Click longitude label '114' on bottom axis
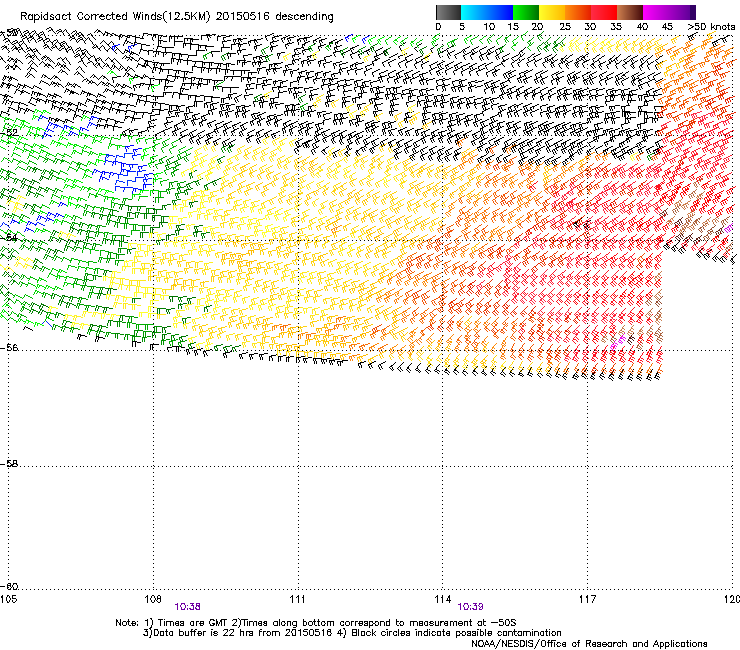This screenshot has width=740, height=650. (x=443, y=599)
